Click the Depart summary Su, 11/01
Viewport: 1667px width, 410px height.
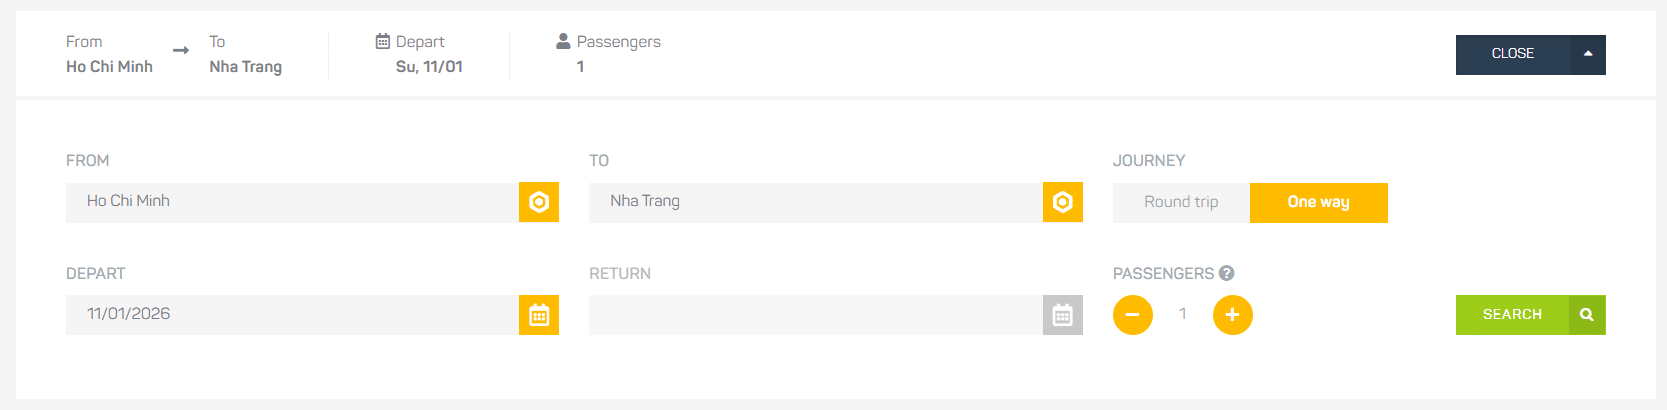tap(429, 67)
